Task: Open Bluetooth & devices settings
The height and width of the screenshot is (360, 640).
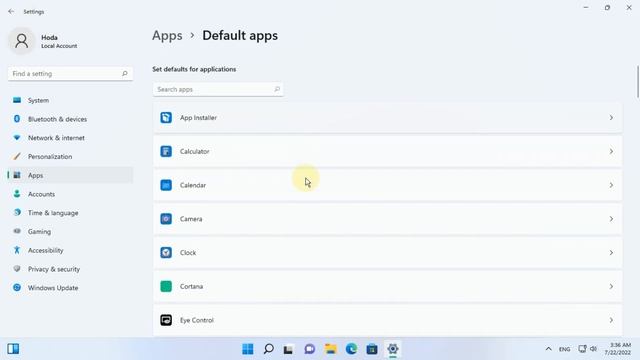Action: click(70, 119)
